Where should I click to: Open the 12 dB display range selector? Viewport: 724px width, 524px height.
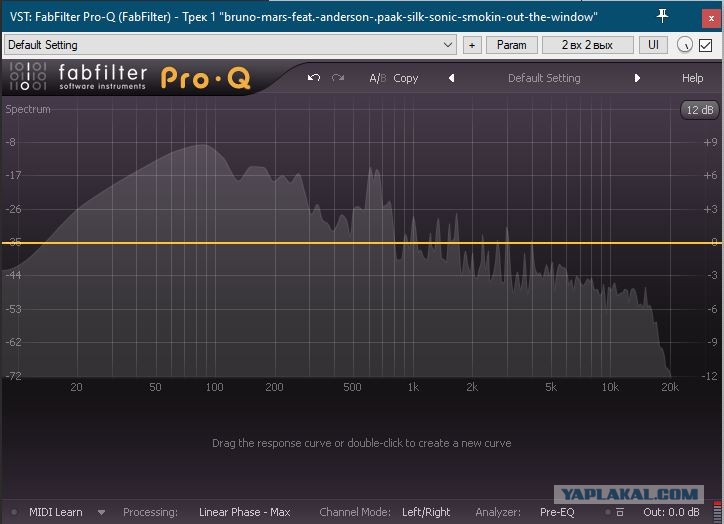pos(700,110)
